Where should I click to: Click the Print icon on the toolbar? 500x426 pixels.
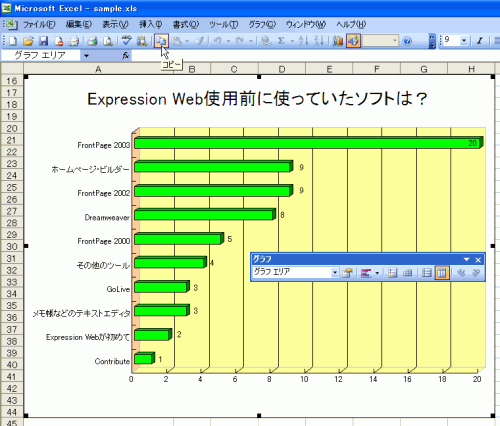(x=74, y=41)
